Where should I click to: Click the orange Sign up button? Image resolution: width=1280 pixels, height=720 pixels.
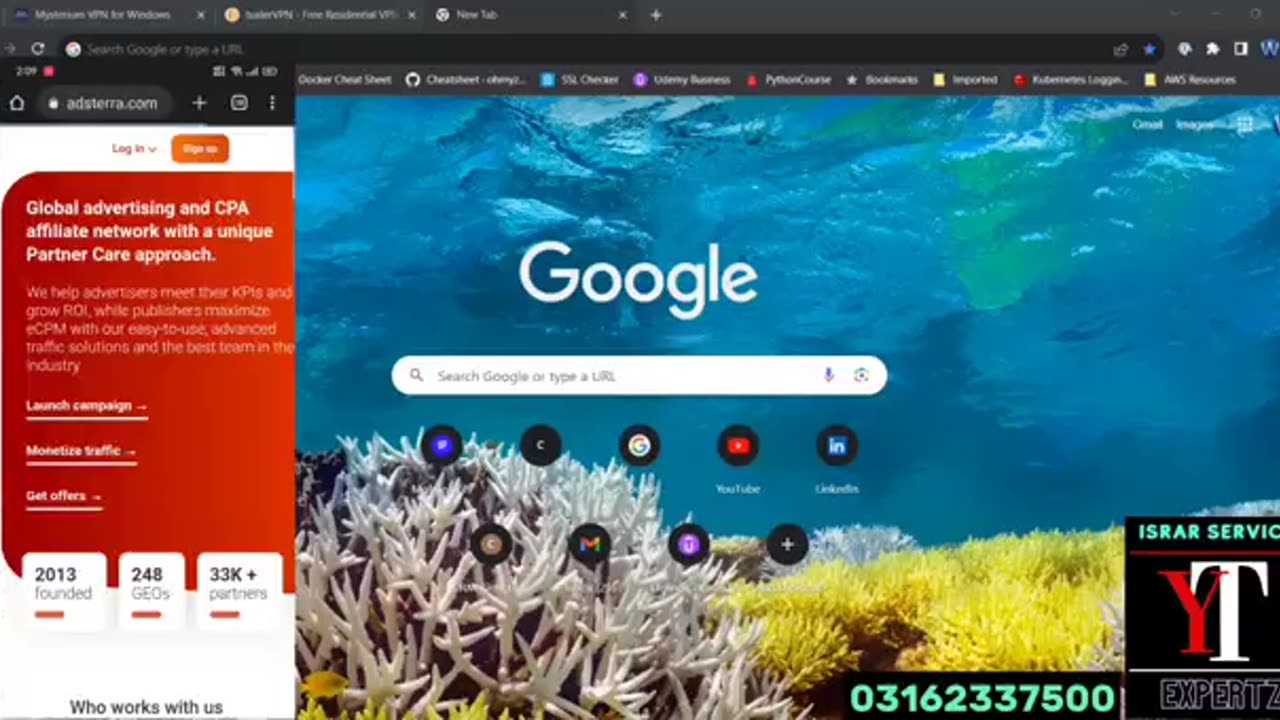200,149
